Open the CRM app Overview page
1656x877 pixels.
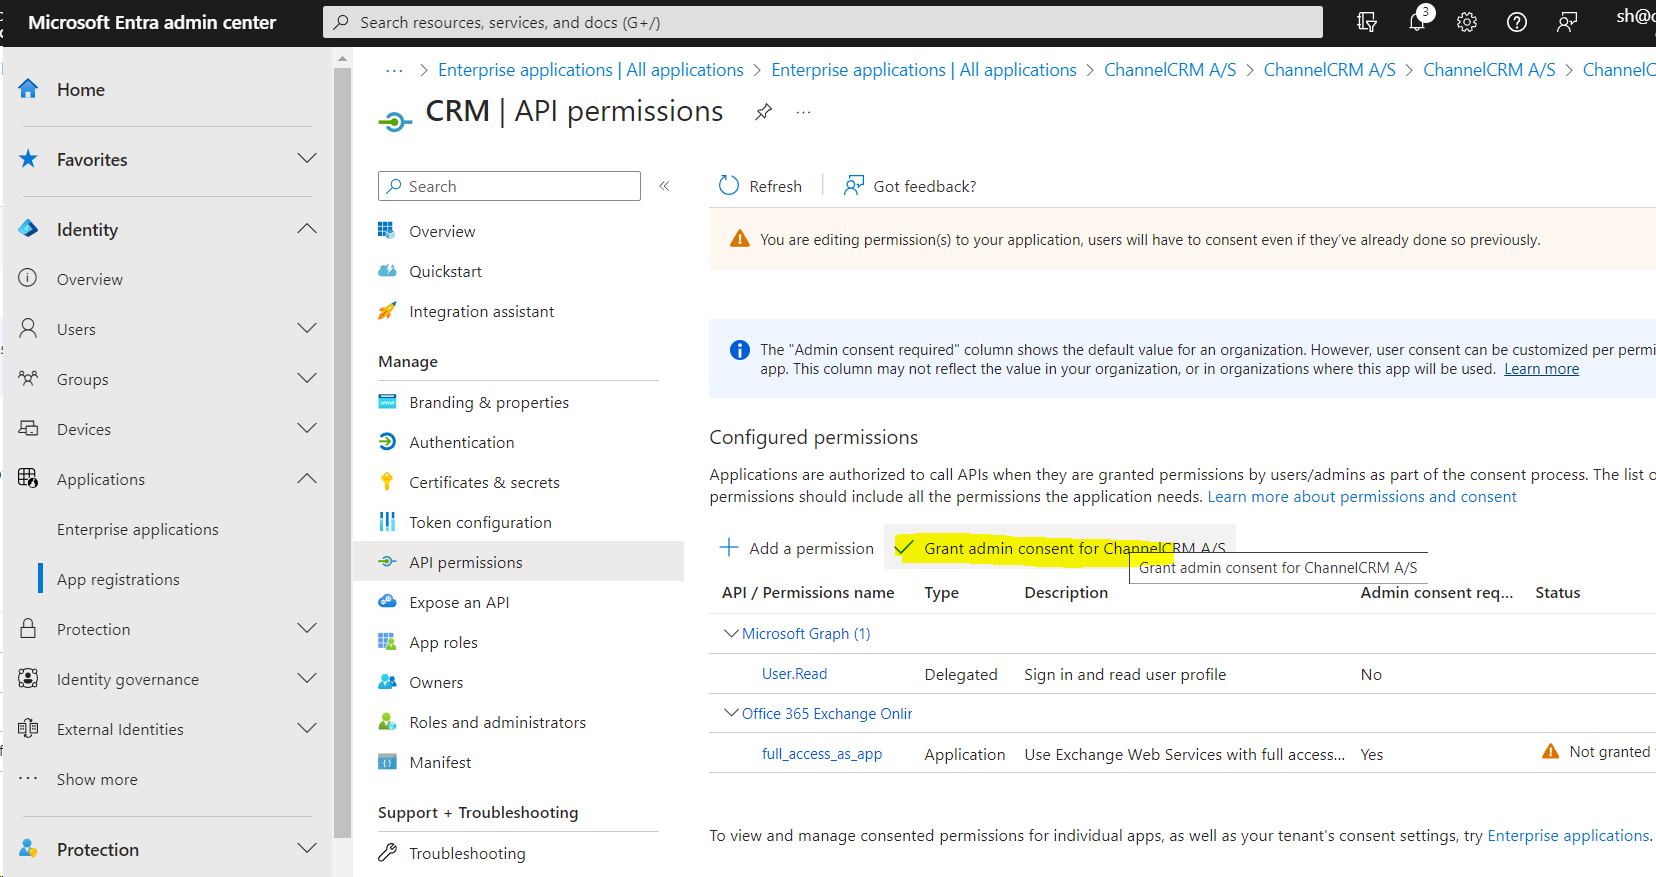point(442,231)
